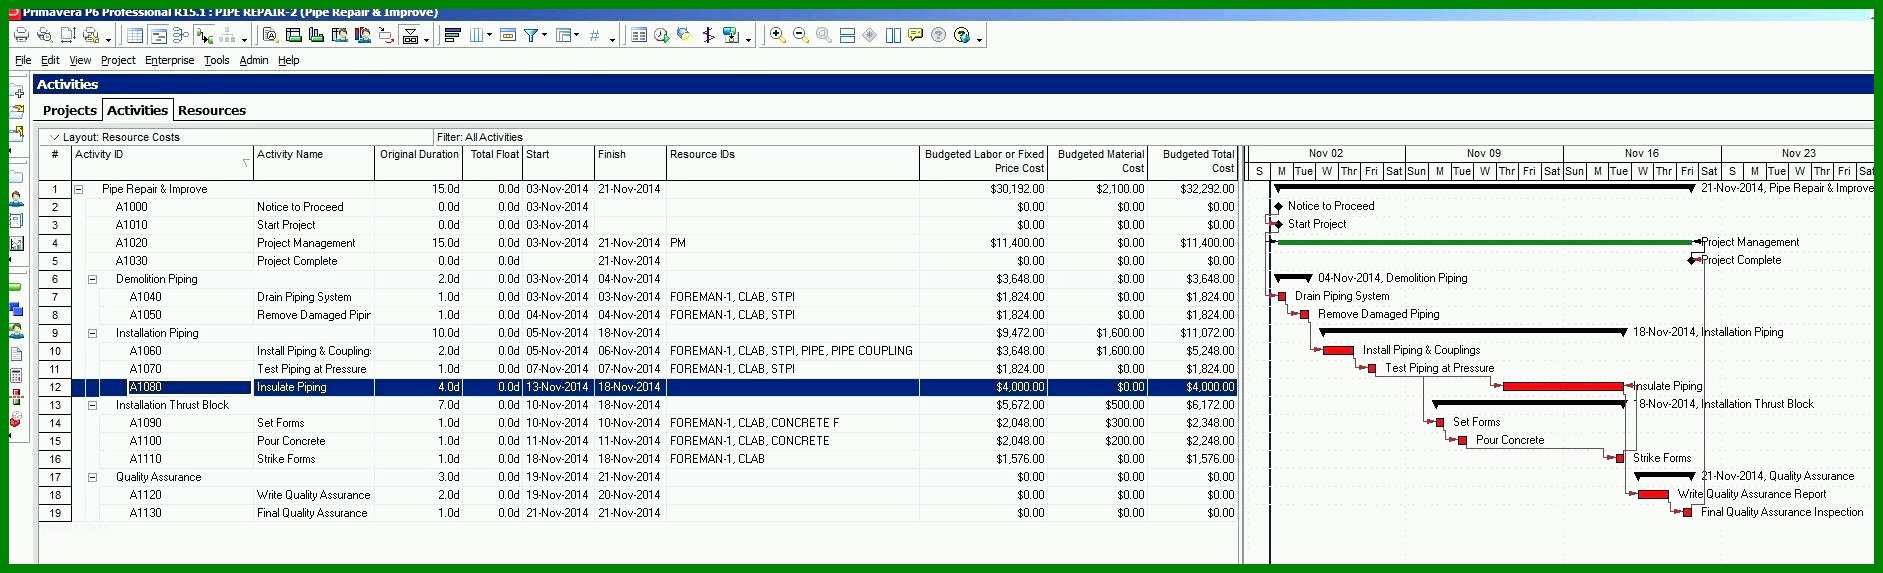Click the two vertical panes layout icon
The width and height of the screenshot is (1883, 573).
tap(893, 35)
